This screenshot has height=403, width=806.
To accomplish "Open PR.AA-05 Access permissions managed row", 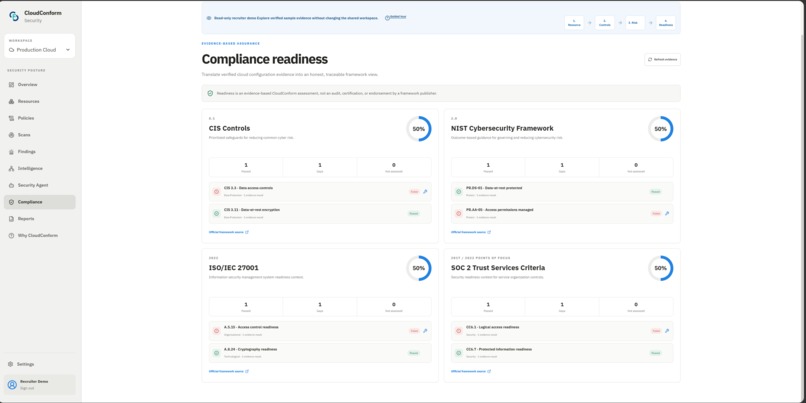I will coord(562,213).
